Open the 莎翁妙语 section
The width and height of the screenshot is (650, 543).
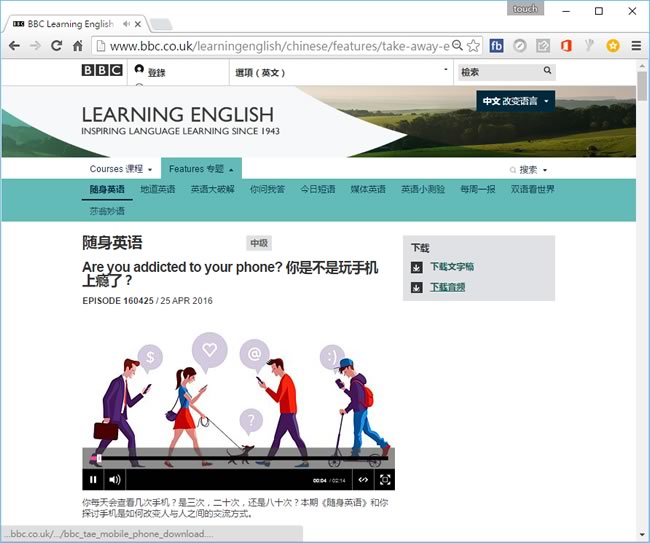point(107,211)
